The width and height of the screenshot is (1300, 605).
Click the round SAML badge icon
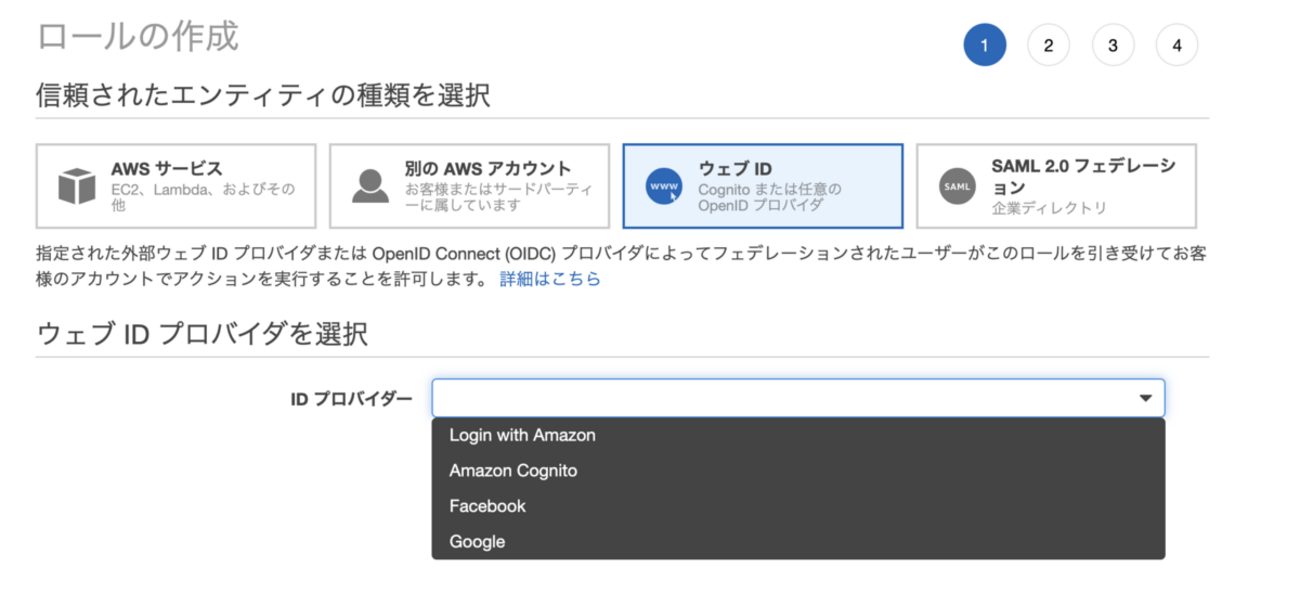(x=957, y=186)
